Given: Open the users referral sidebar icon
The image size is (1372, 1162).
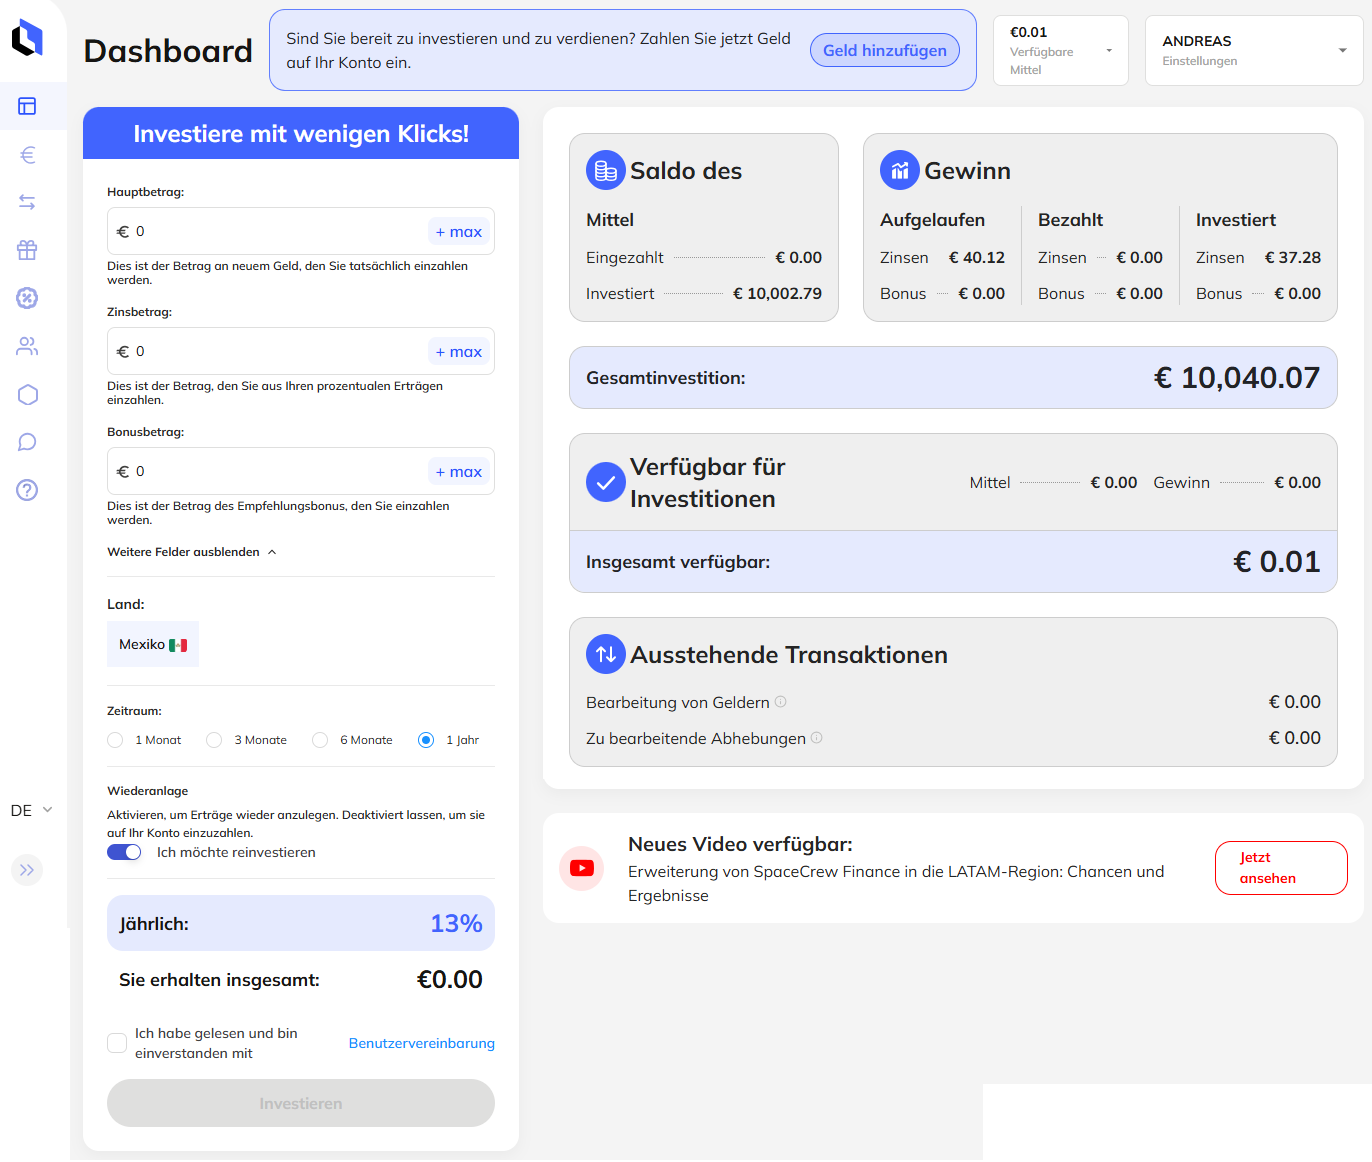Looking at the screenshot, I should 27,346.
